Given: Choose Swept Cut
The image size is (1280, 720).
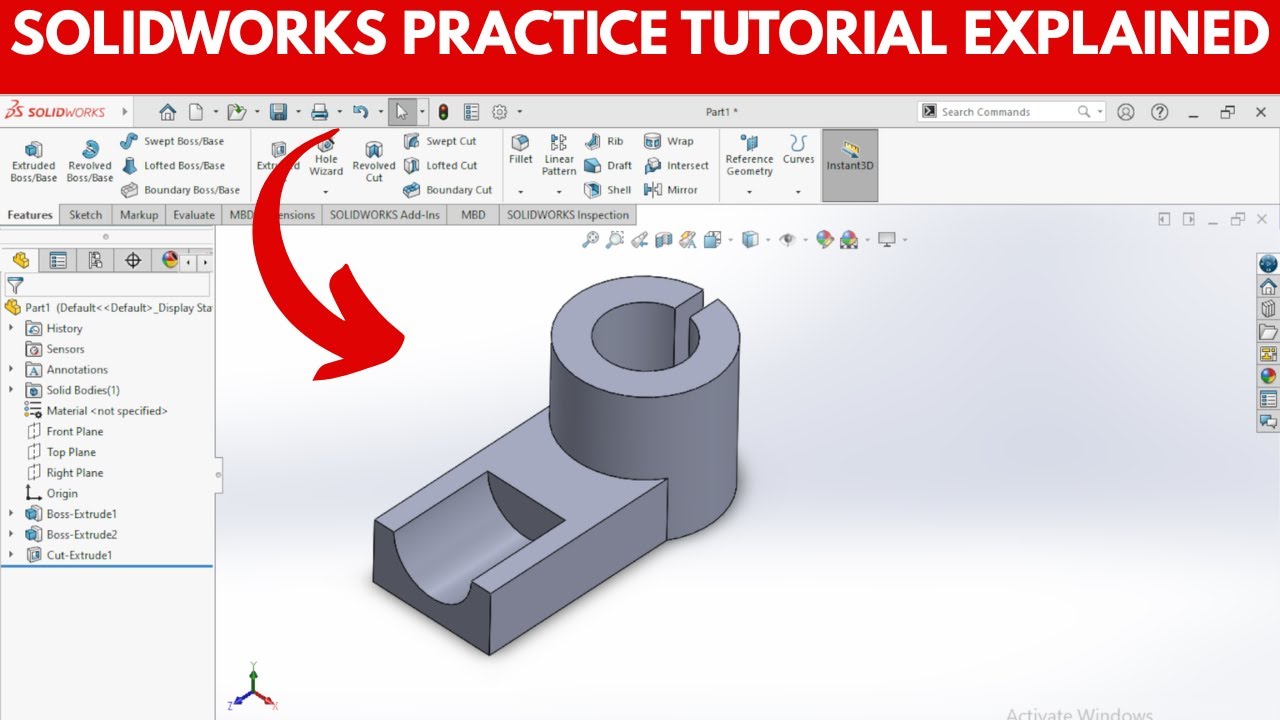Looking at the screenshot, I should (440, 141).
